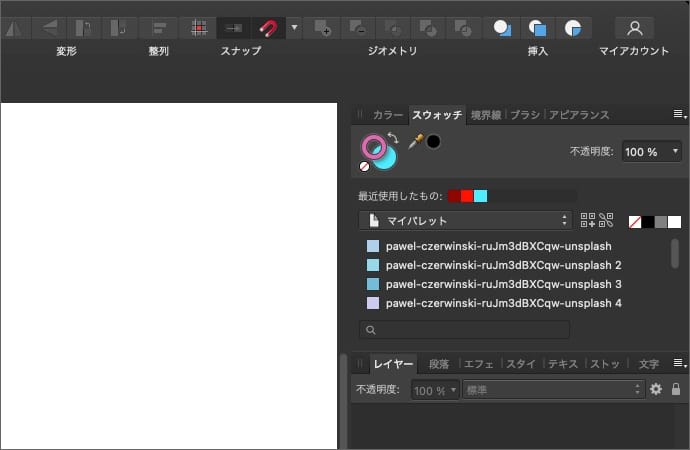This screenshot has height=450, width=690.
Task: Click the layer lock padlock icon
Action: pos(676,389)
